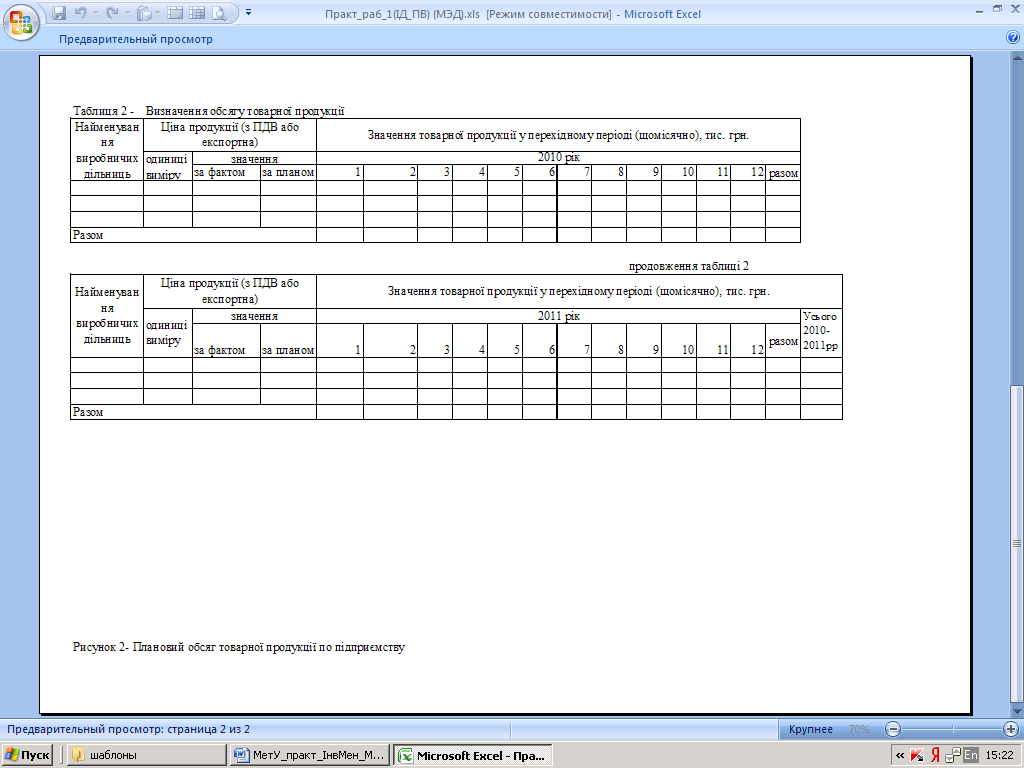Click the Undo arrow icon
This screenshot has width=1024, height=768.
pyautogui.click(x=80, y=13)
